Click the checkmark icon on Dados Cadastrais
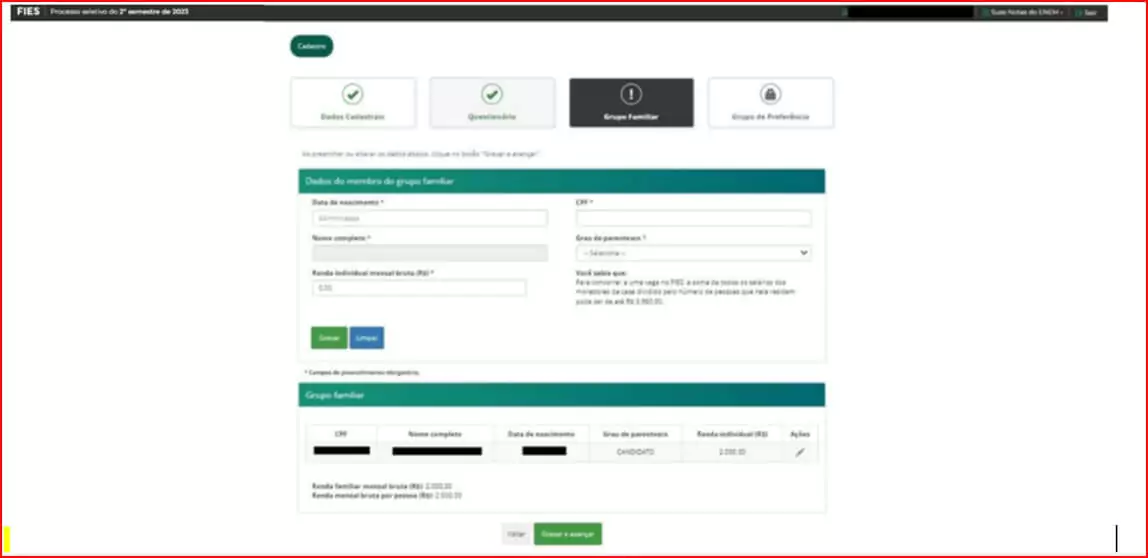Screen dimensions: 1148x558 point(353,94)
